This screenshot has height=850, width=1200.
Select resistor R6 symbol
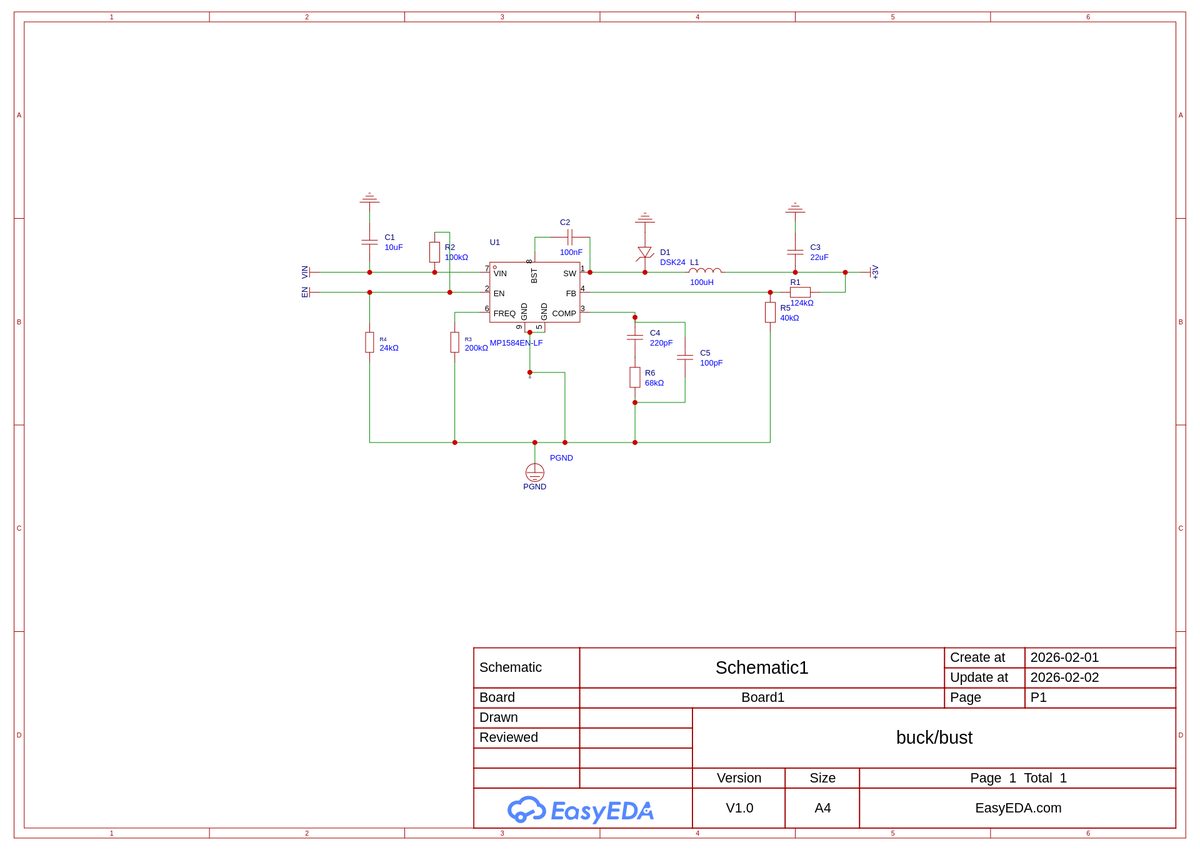(634, 377)
